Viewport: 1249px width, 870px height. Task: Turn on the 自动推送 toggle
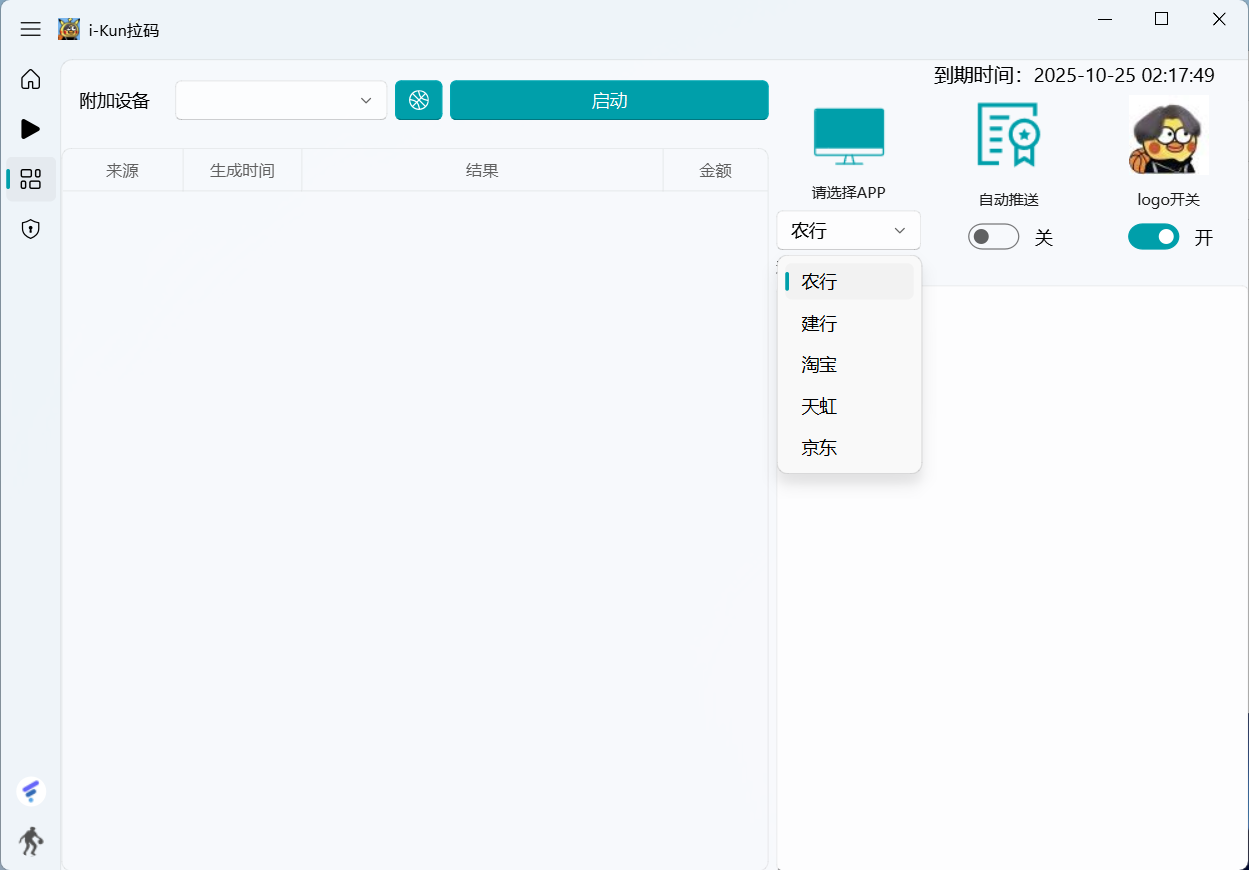point(993,236)
